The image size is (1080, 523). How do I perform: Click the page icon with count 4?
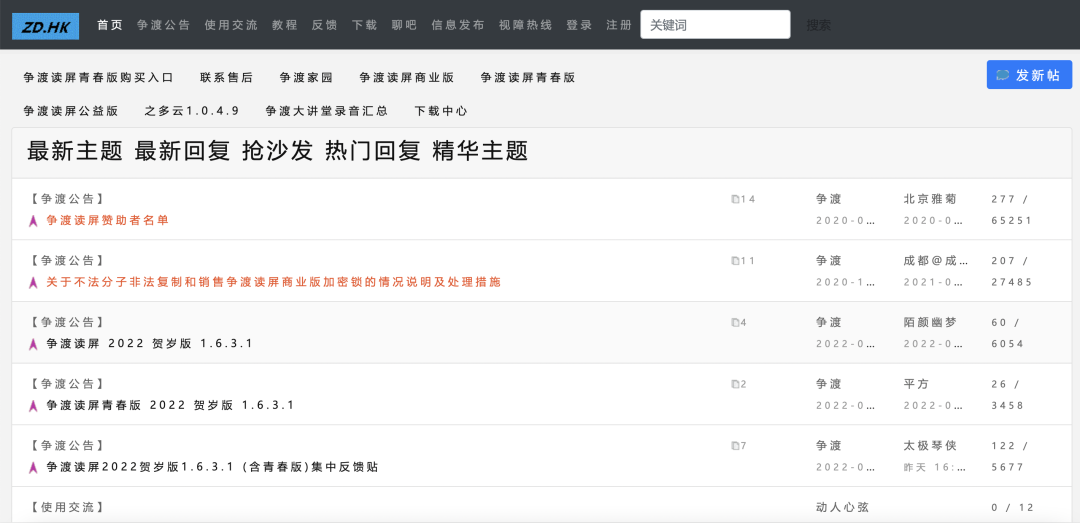[x=735, y=322]
